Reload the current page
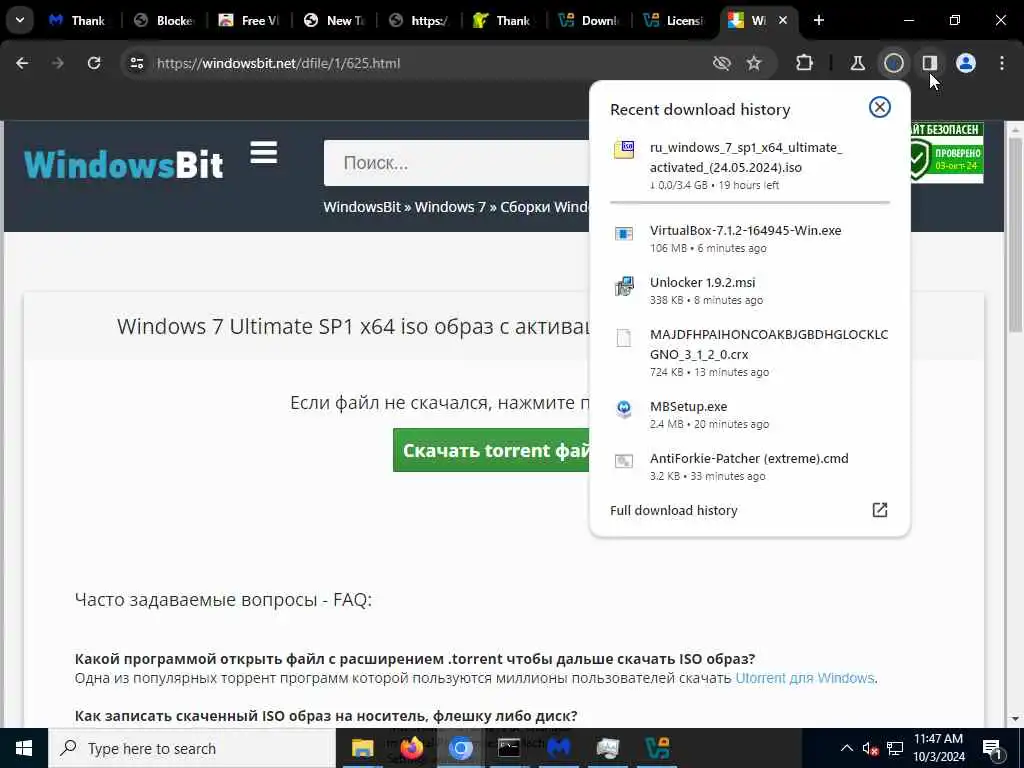This screenshot has width=1024, height=768. point(94,63)
